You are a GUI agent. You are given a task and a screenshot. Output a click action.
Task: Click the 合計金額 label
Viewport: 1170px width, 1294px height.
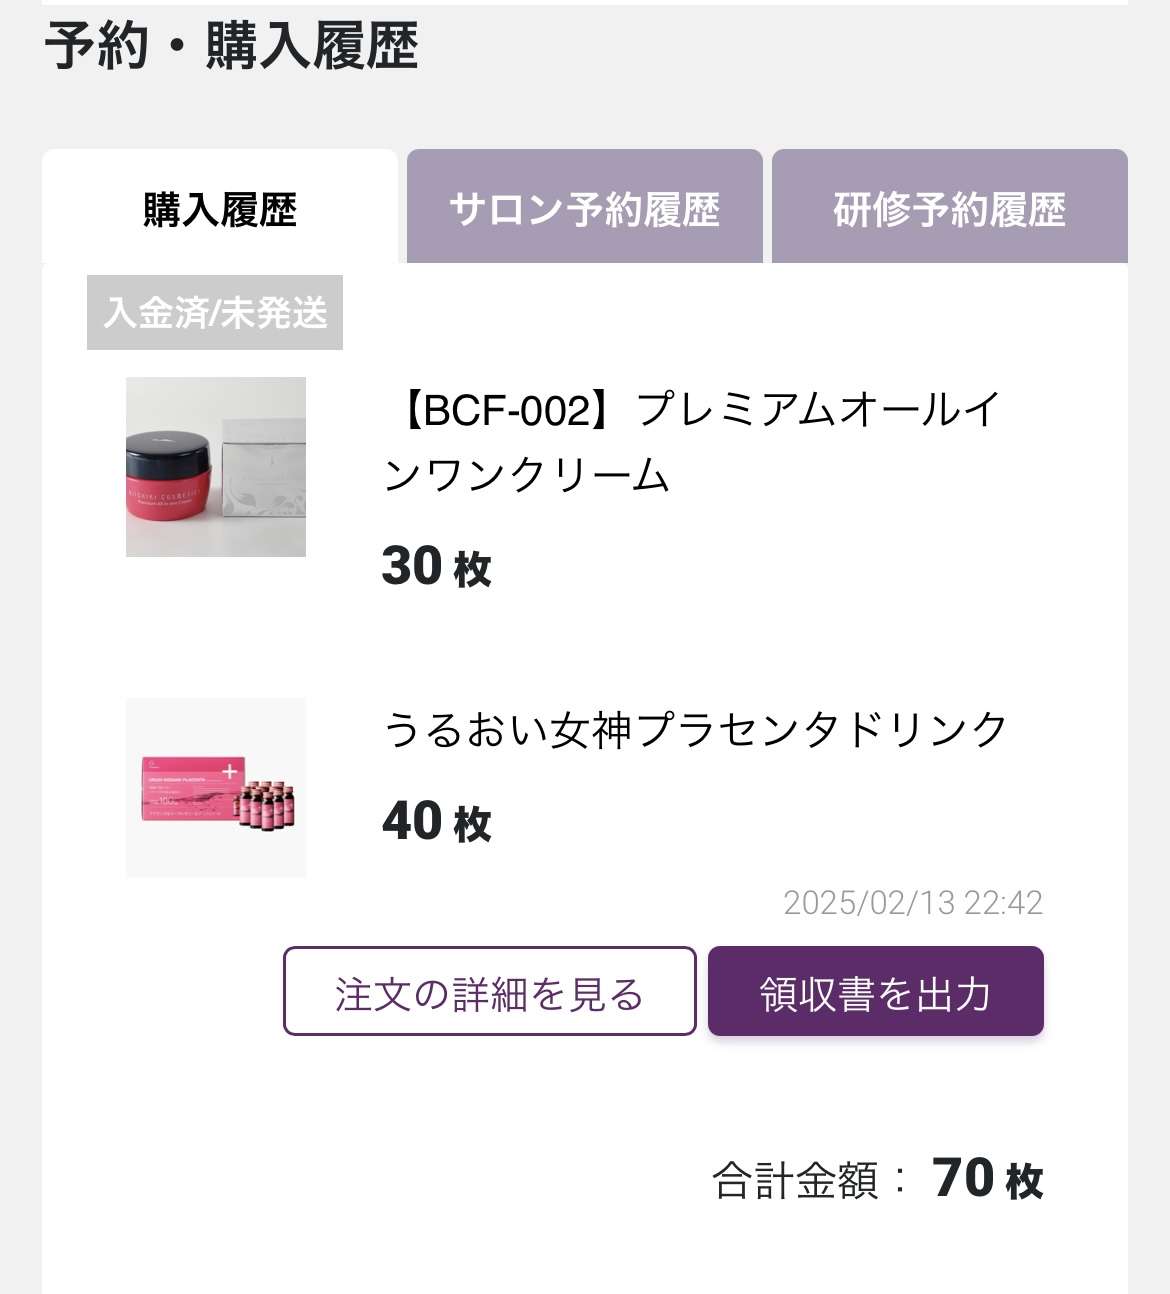[x=796, y=1180]
